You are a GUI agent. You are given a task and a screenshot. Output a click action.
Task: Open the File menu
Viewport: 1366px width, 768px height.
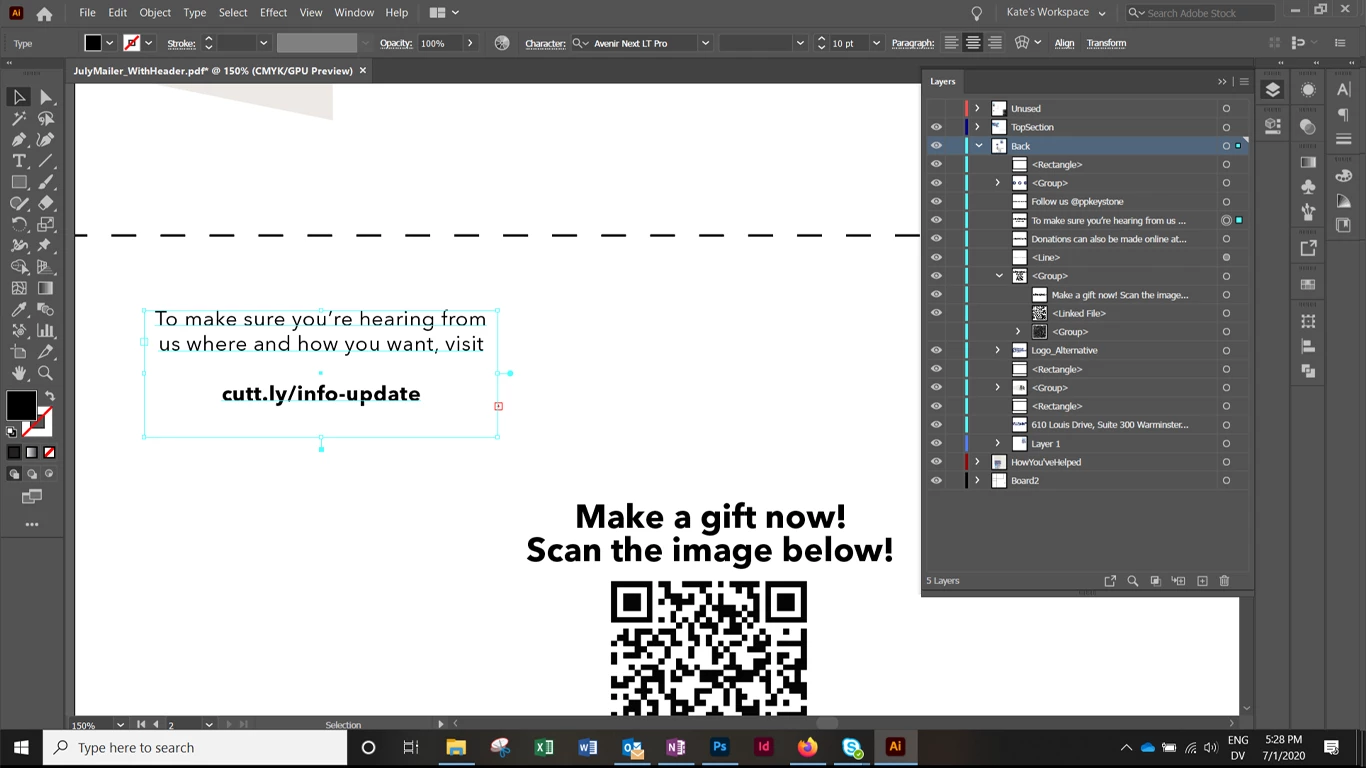[x=87, y=12]
